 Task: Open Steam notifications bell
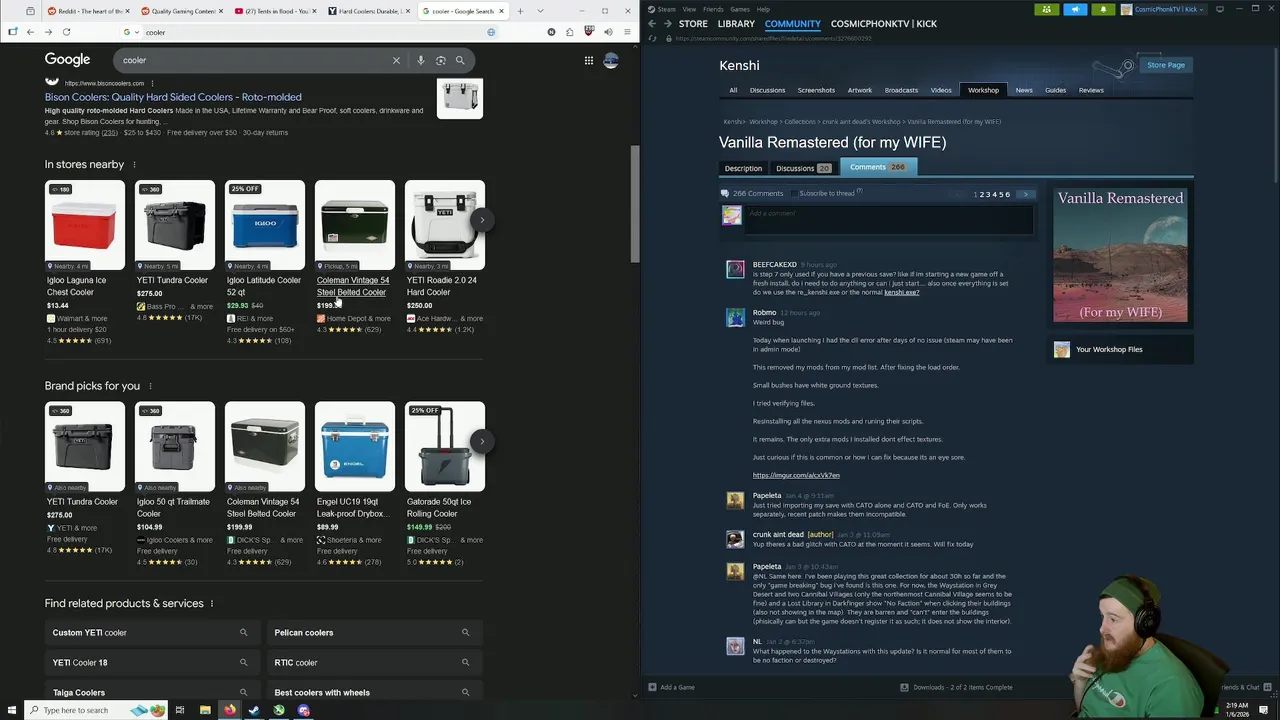tap(1103, 9)
